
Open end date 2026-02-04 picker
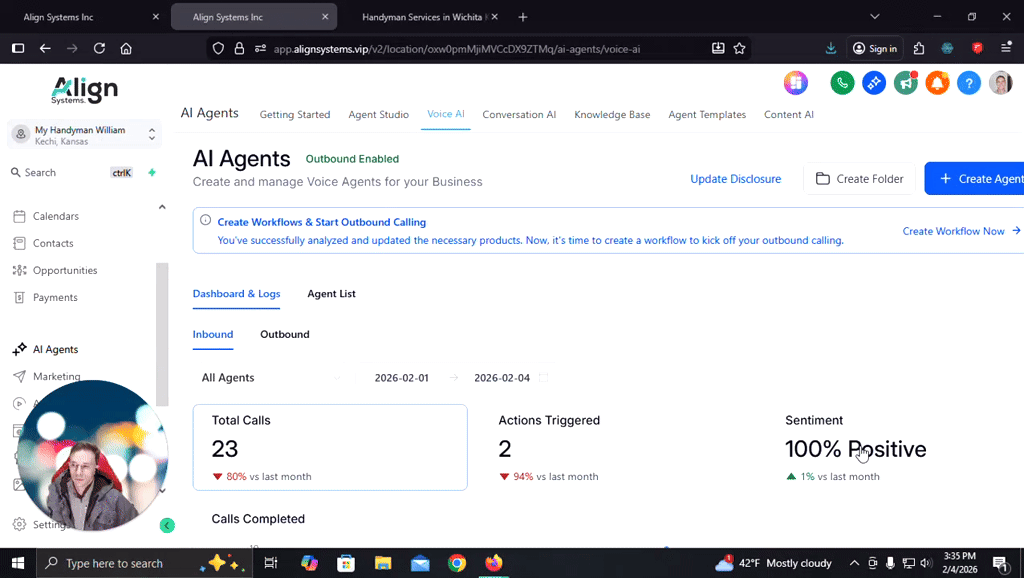[x=502, y=377]
